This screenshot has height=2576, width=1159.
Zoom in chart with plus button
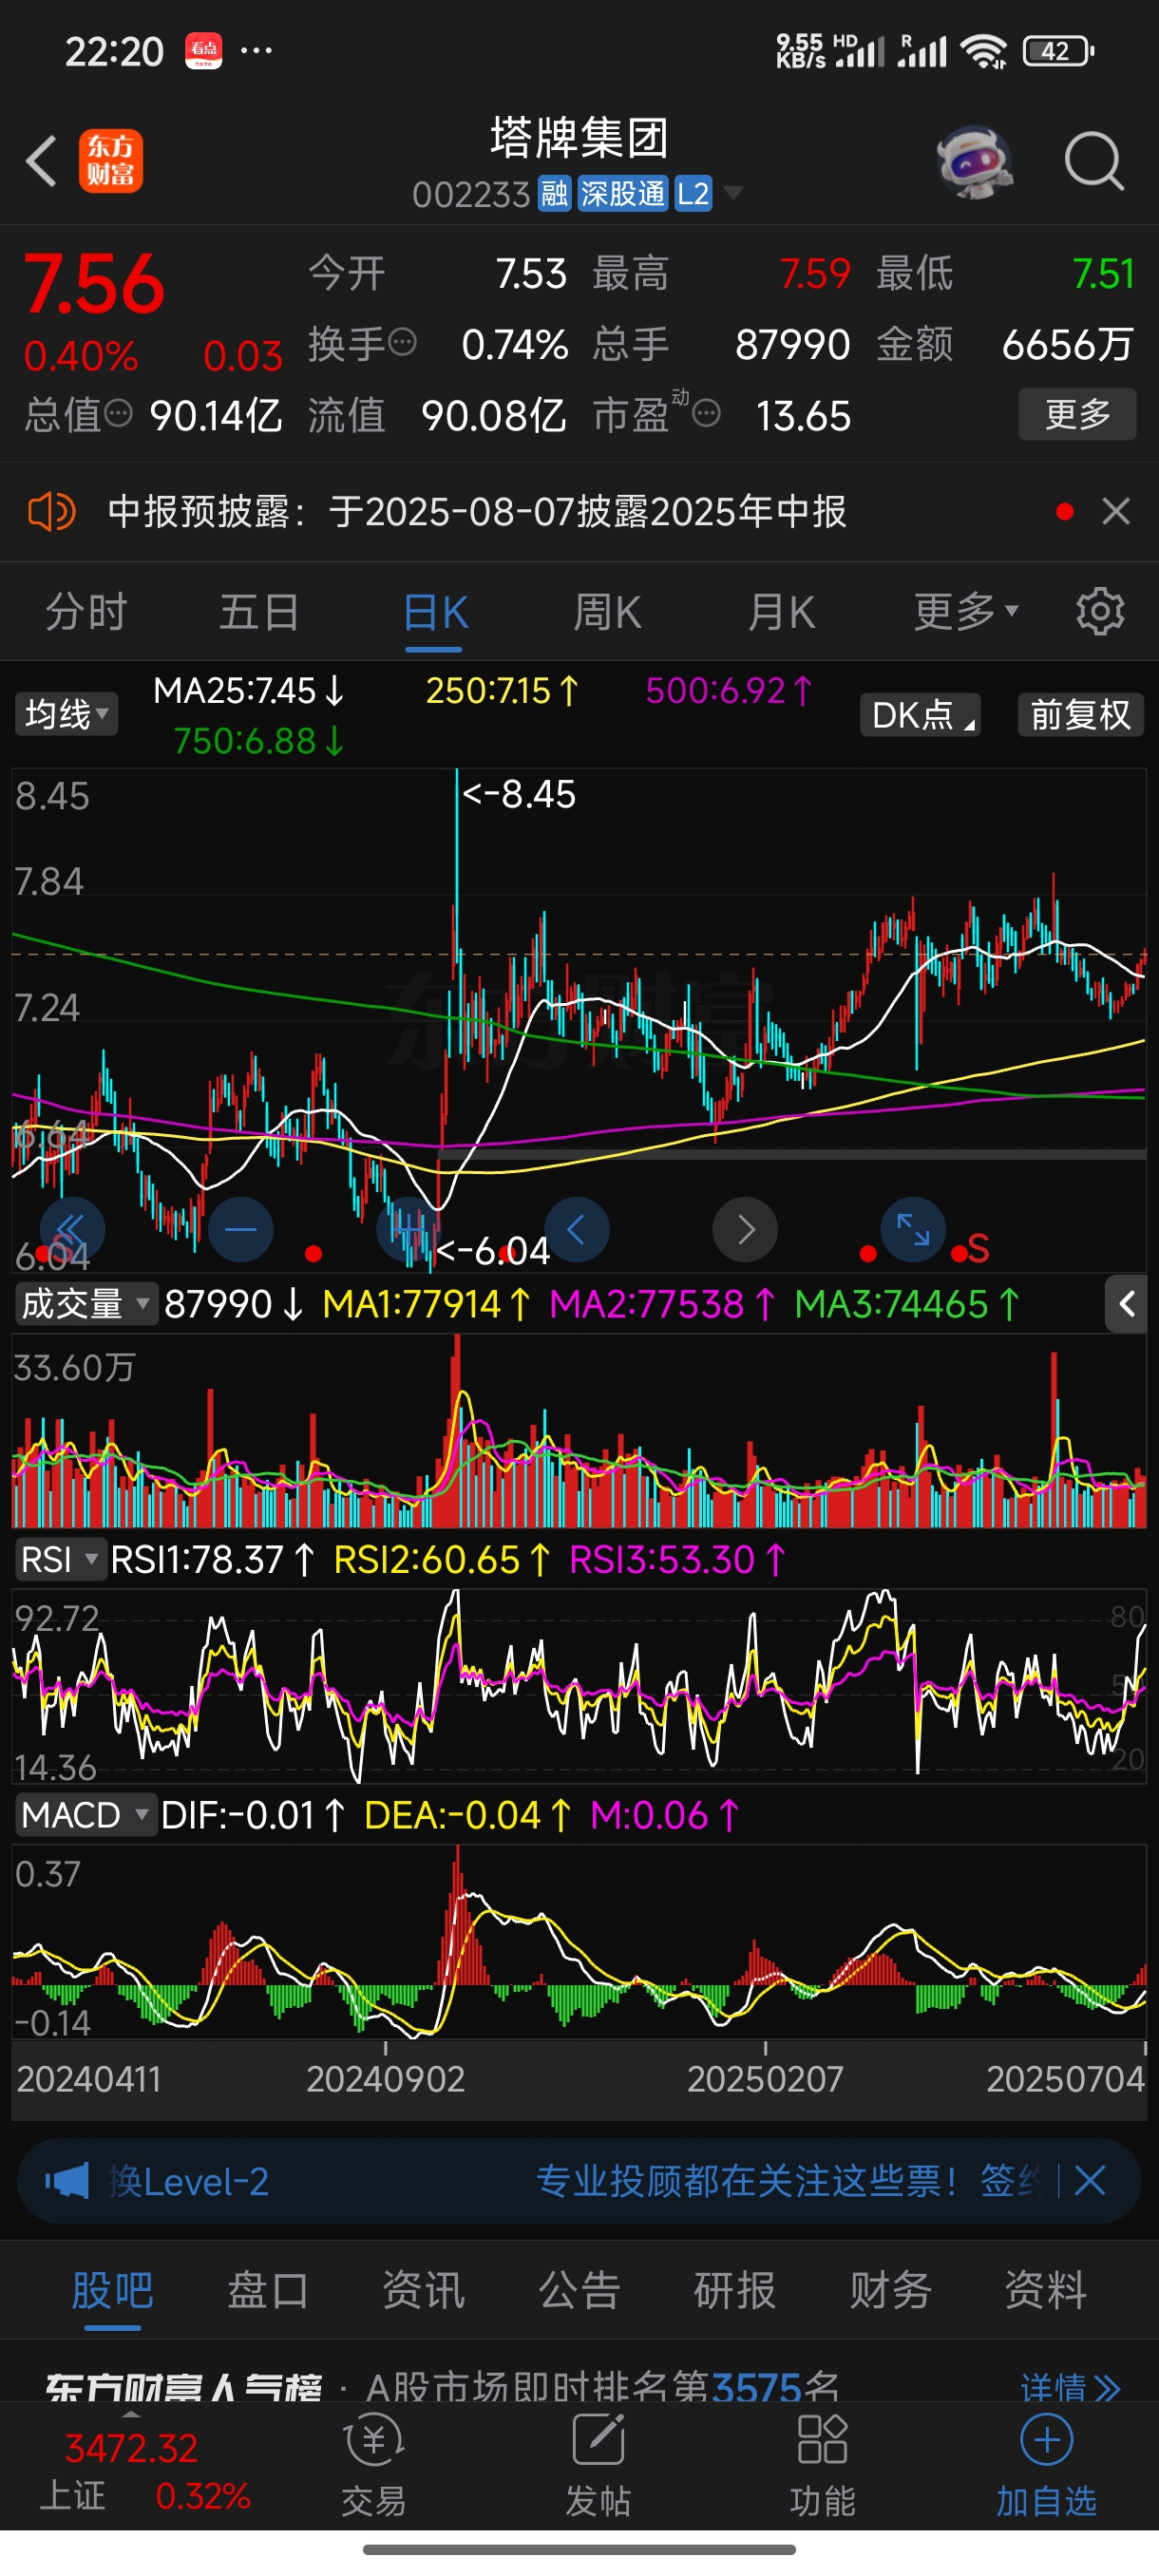point(409,1229)
